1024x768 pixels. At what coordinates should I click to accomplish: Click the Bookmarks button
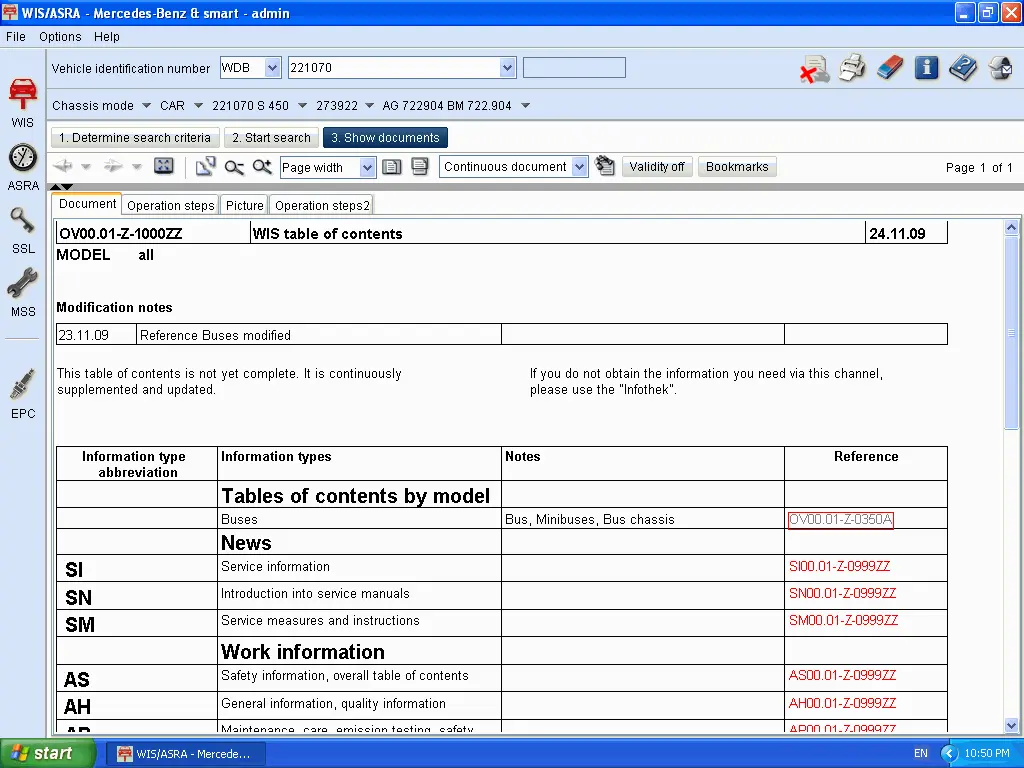point(737,167)
